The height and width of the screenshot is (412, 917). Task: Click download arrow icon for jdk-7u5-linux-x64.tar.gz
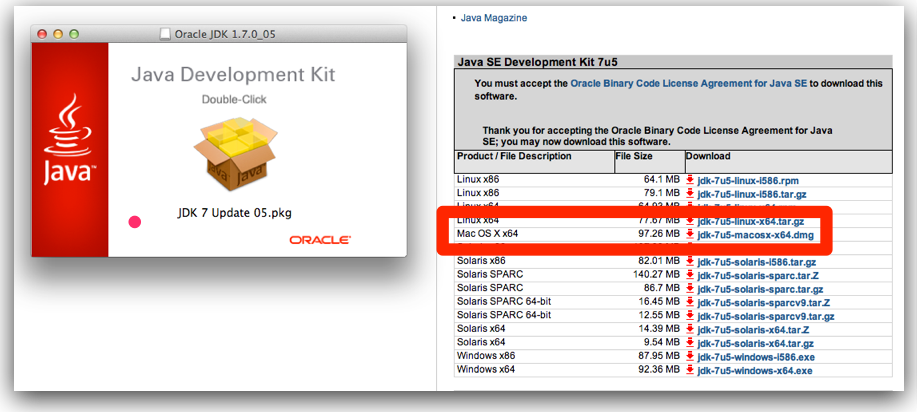(x=690, y=221)
